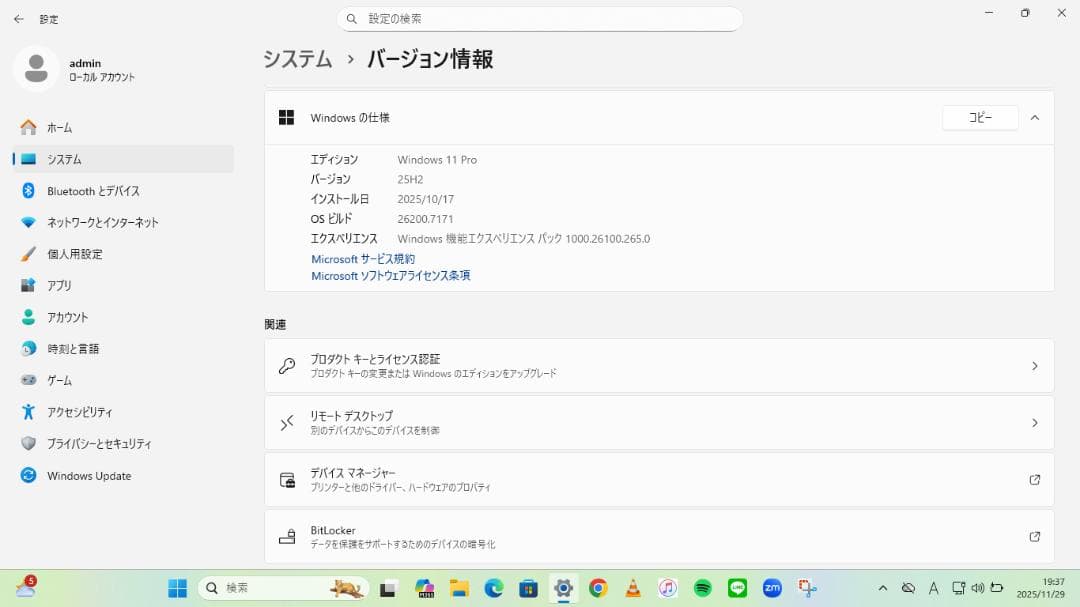Show hidden system tray icons
The height and width of the screenshot is (607, 1080).
[x=882, y=588]
